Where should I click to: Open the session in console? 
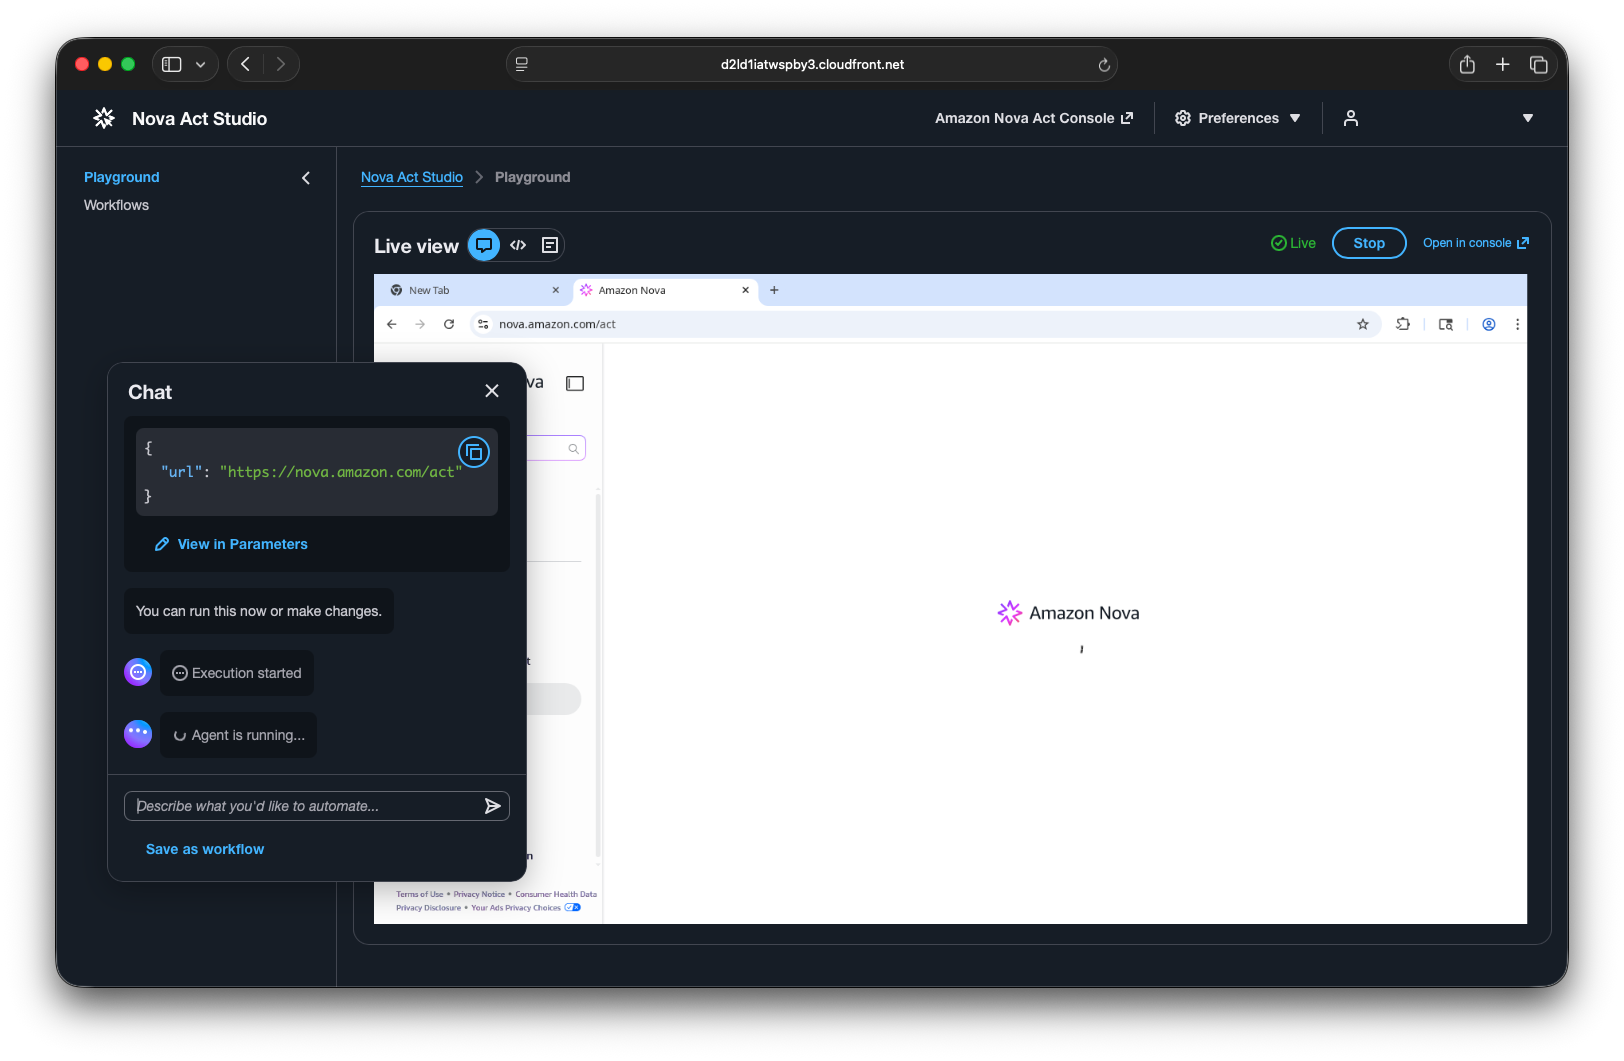[x=1476, y=243]
